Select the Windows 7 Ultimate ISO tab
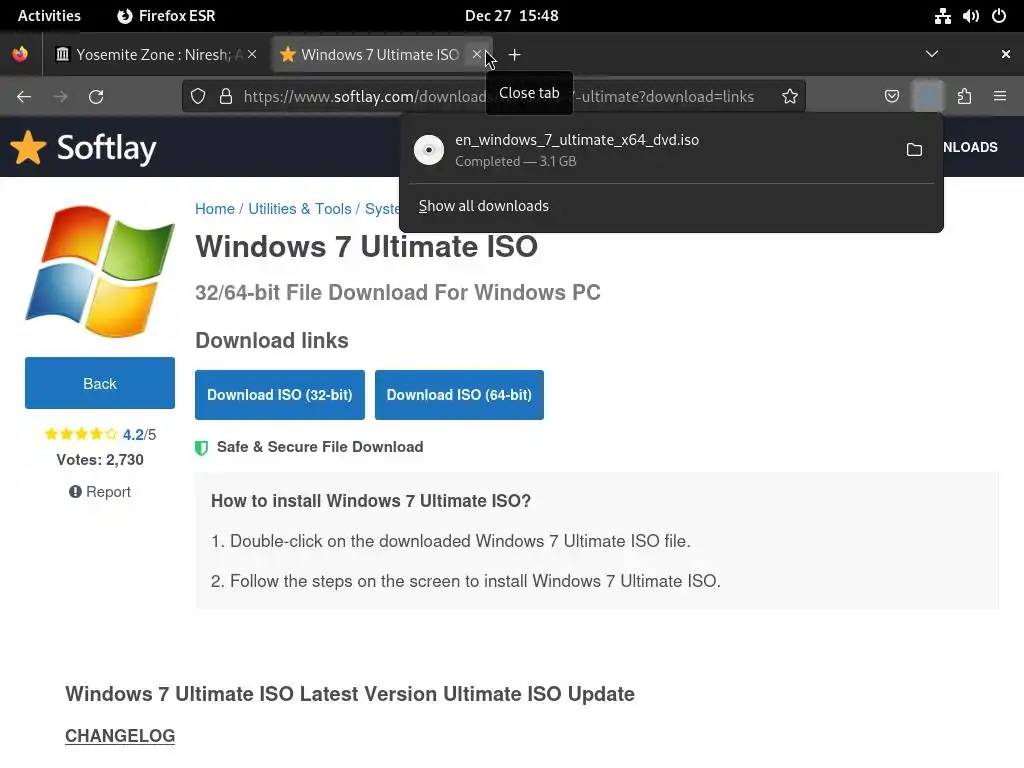The image size is (1024, 768). 380,54
